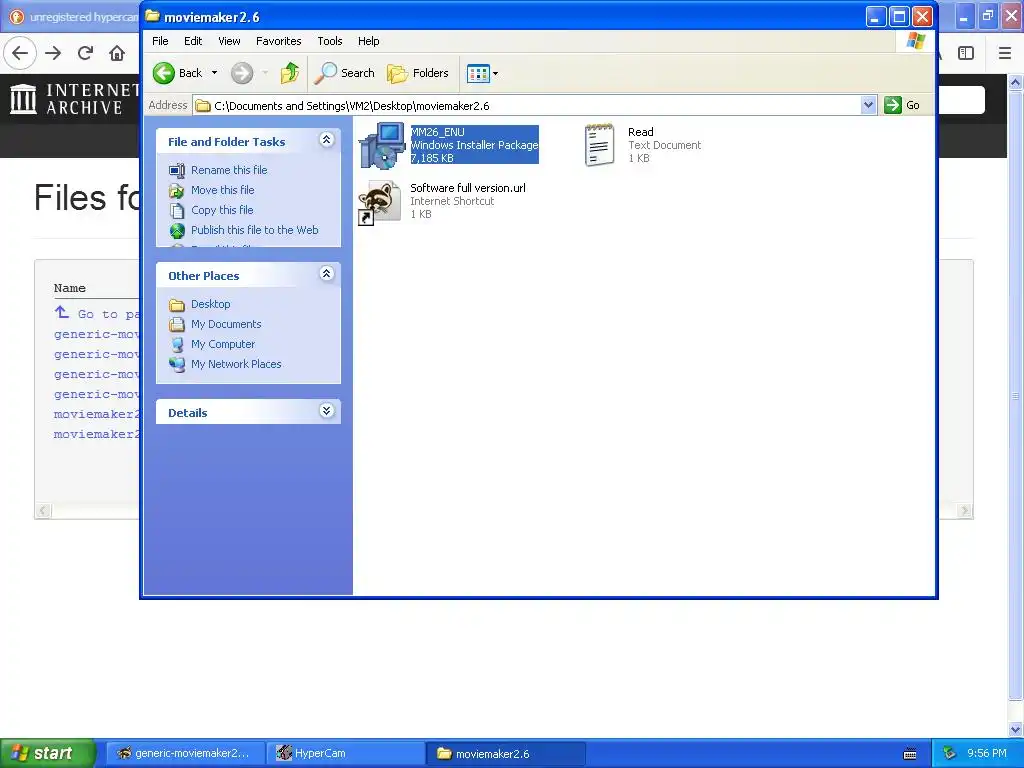Click the Software full version.url name

point(468,188)
